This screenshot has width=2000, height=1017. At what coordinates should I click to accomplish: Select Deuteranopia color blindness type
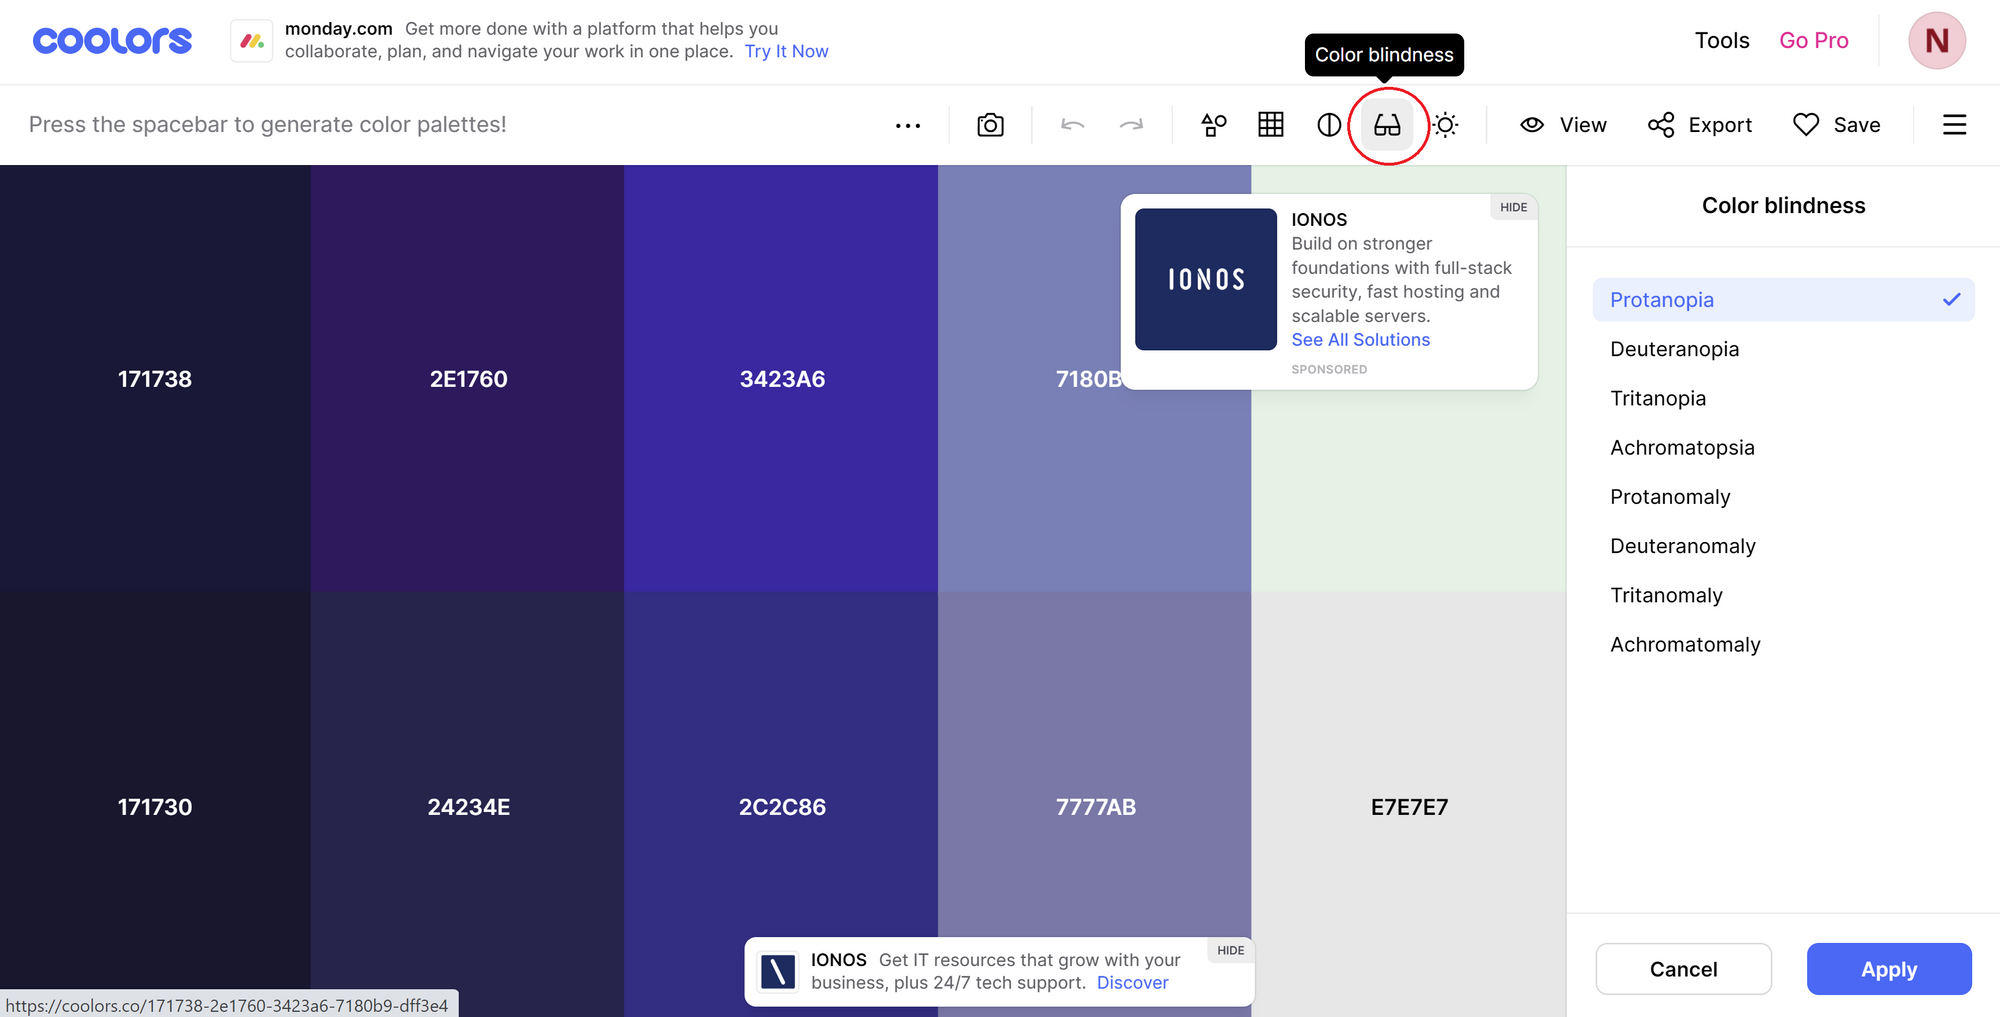[x=1675, y=349]
